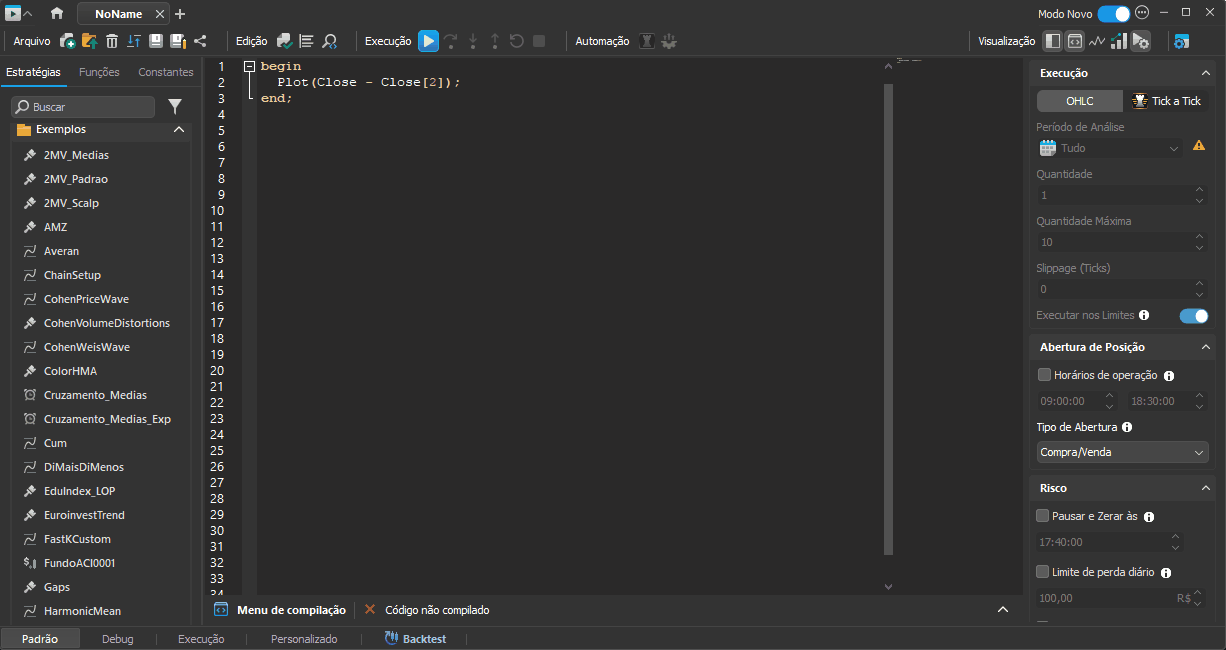Check the Limite de perda diário checkbox
This screenshot has height=650, width=1226.
1044,572
